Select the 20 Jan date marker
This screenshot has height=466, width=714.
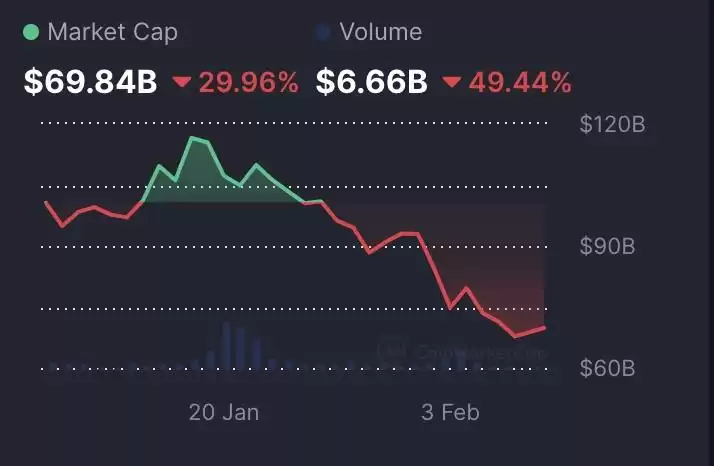pos(224,412)
